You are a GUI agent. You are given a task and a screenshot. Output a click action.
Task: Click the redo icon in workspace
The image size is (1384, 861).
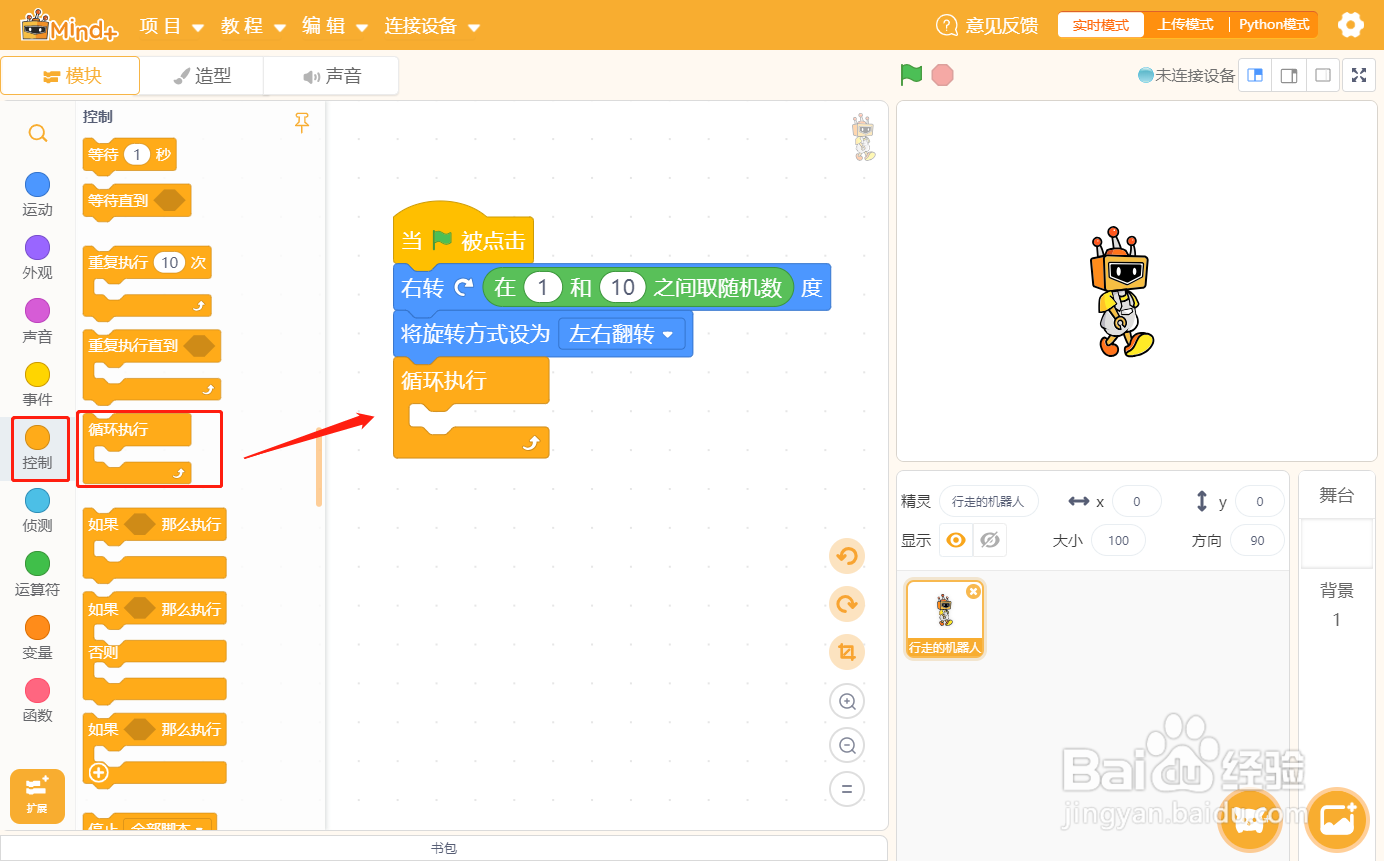pyautogui.click(x=847, y=604)
